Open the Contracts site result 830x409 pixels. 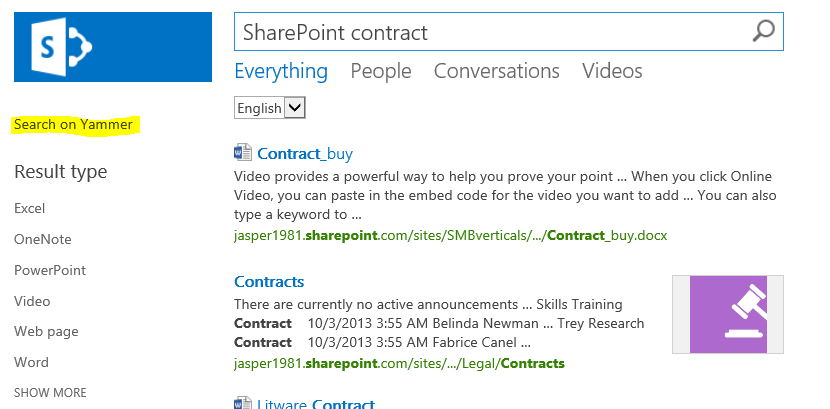pyautogui.click(x=269, y=282)
